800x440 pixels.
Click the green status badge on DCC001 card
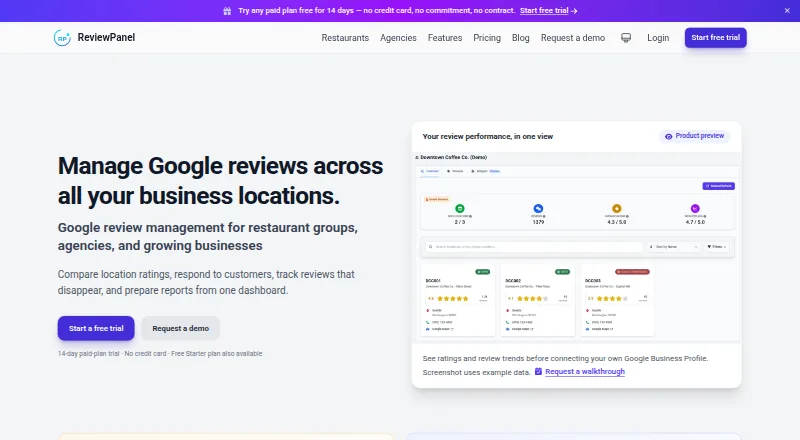click(x=483, y=272)
